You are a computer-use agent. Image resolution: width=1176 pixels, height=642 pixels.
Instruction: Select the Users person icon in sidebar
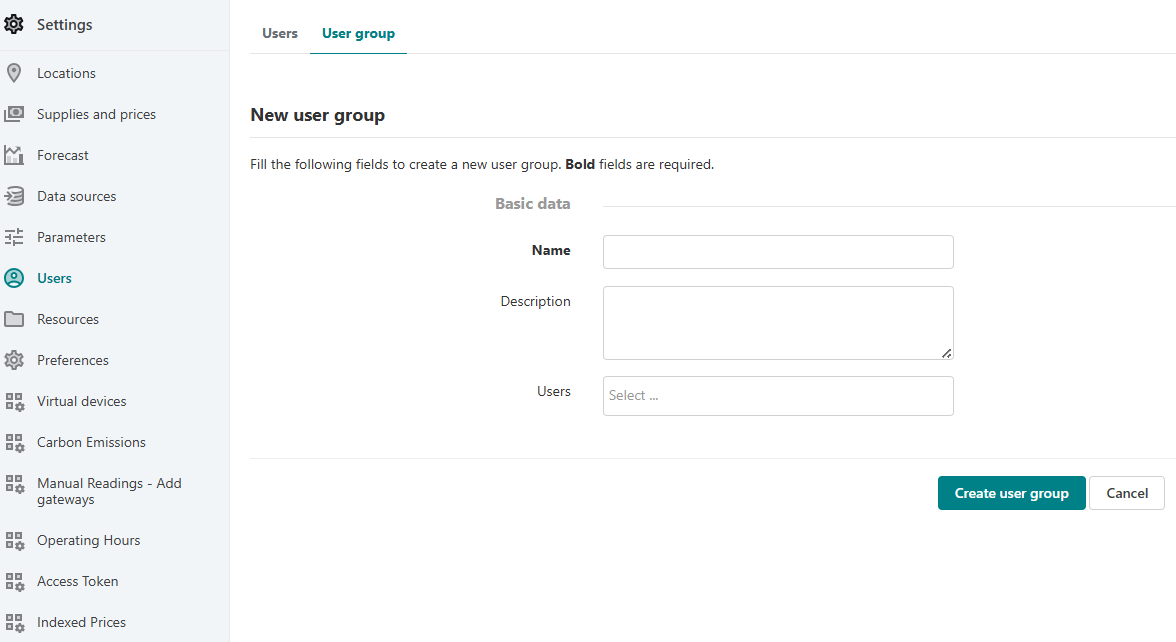14,278
